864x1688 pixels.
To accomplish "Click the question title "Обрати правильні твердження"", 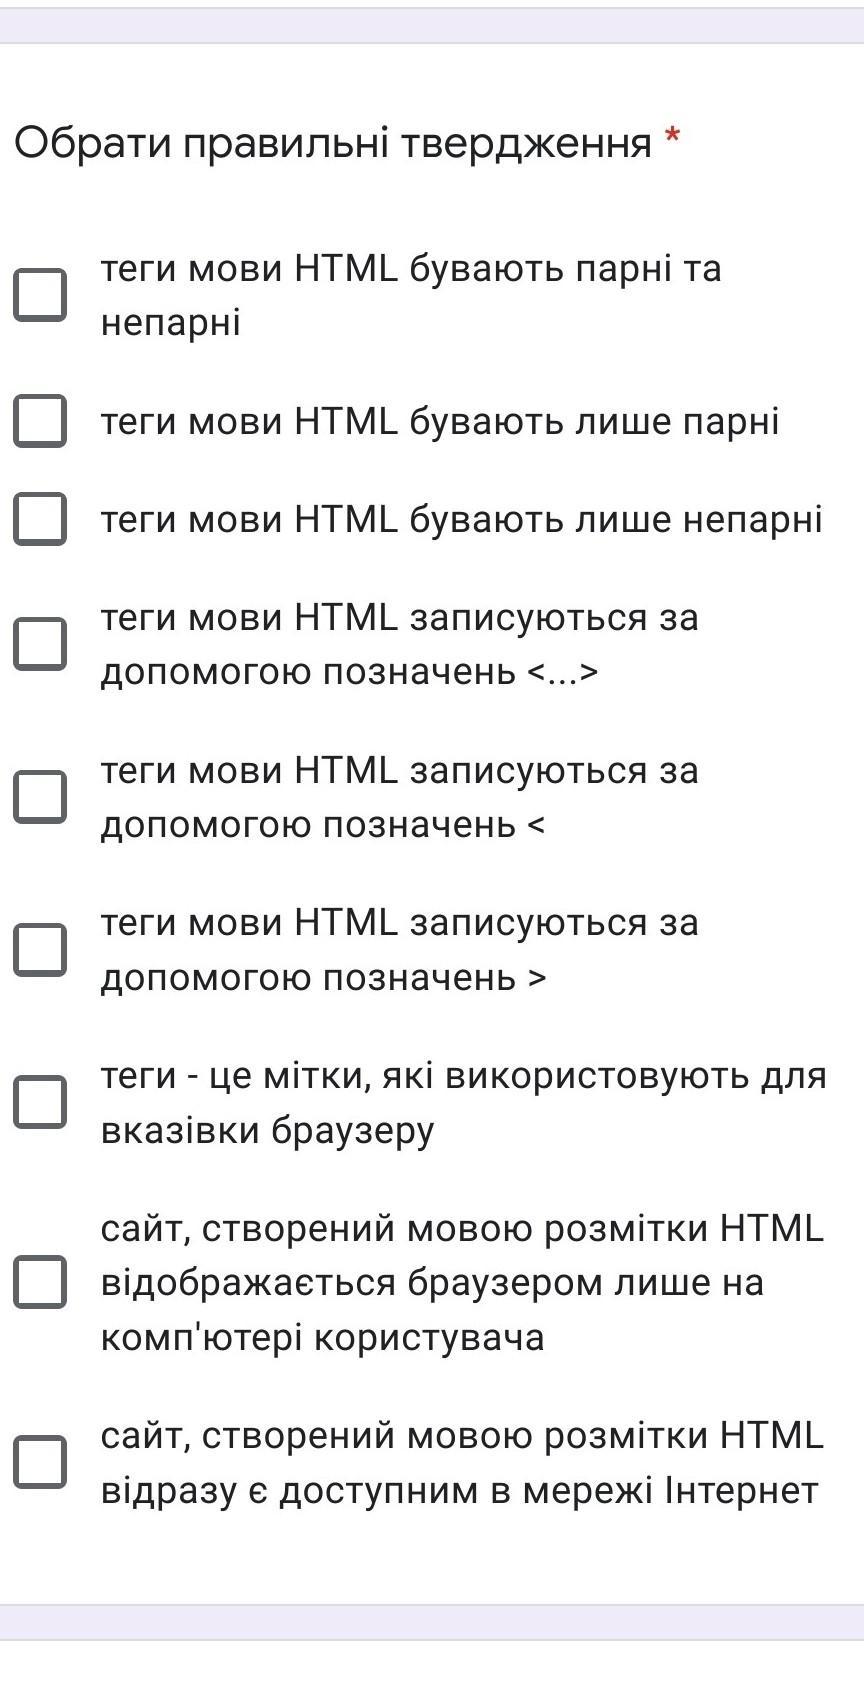I will tap(332, 143).
